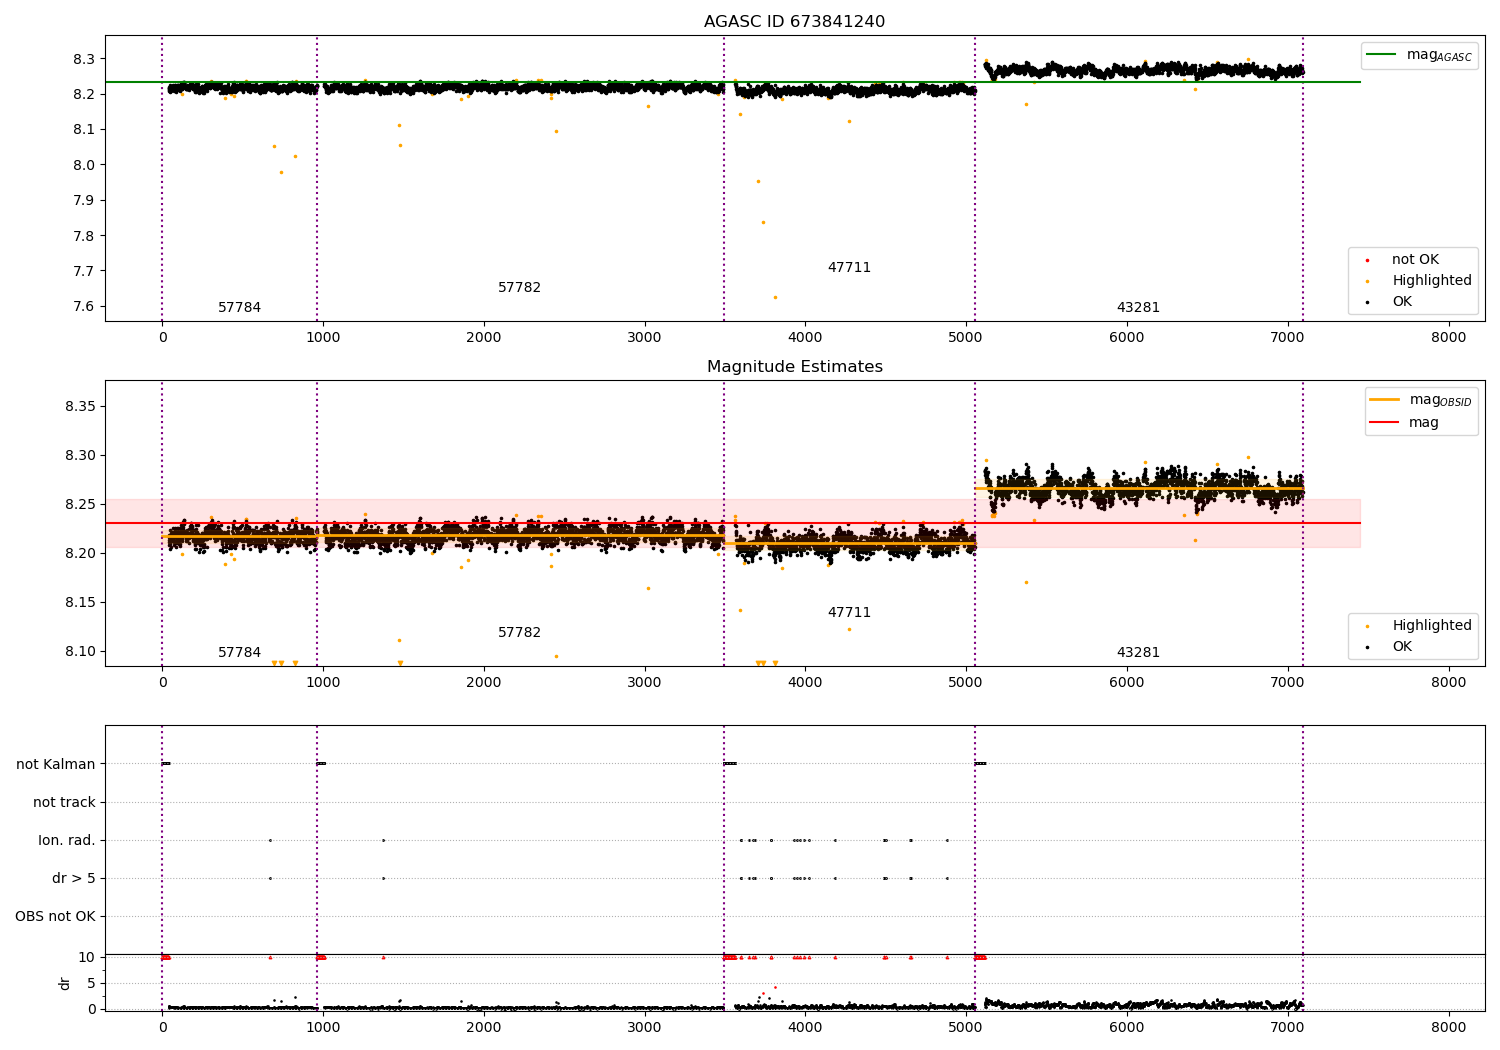Click the 8000 x-tick of the top plot
Screen dimensions: 1500x1050
pyautogui.click(x=1448, y=338)
